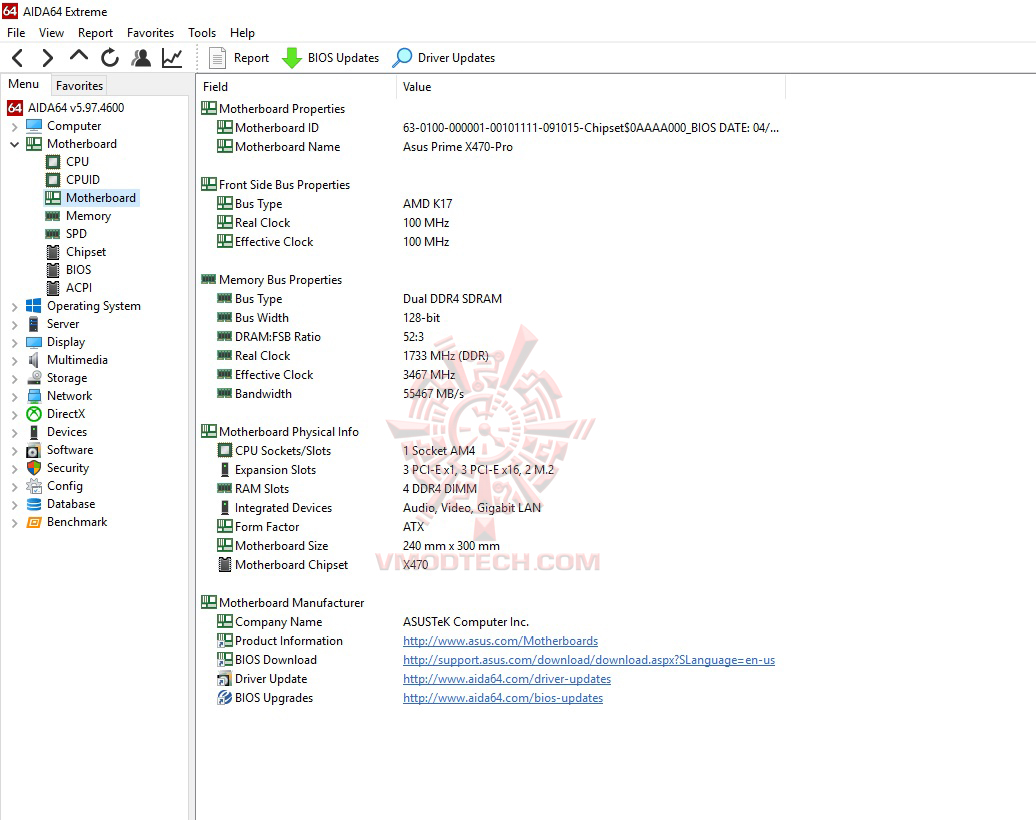Viewport: 1036px width, 820px height.
Task: Click the DirectX Xbox icon
Action: click(x=34, y=414)
